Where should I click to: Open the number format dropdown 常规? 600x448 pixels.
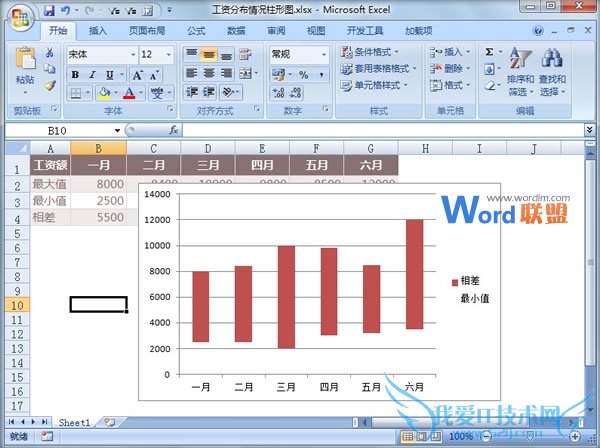click(324, 55)
